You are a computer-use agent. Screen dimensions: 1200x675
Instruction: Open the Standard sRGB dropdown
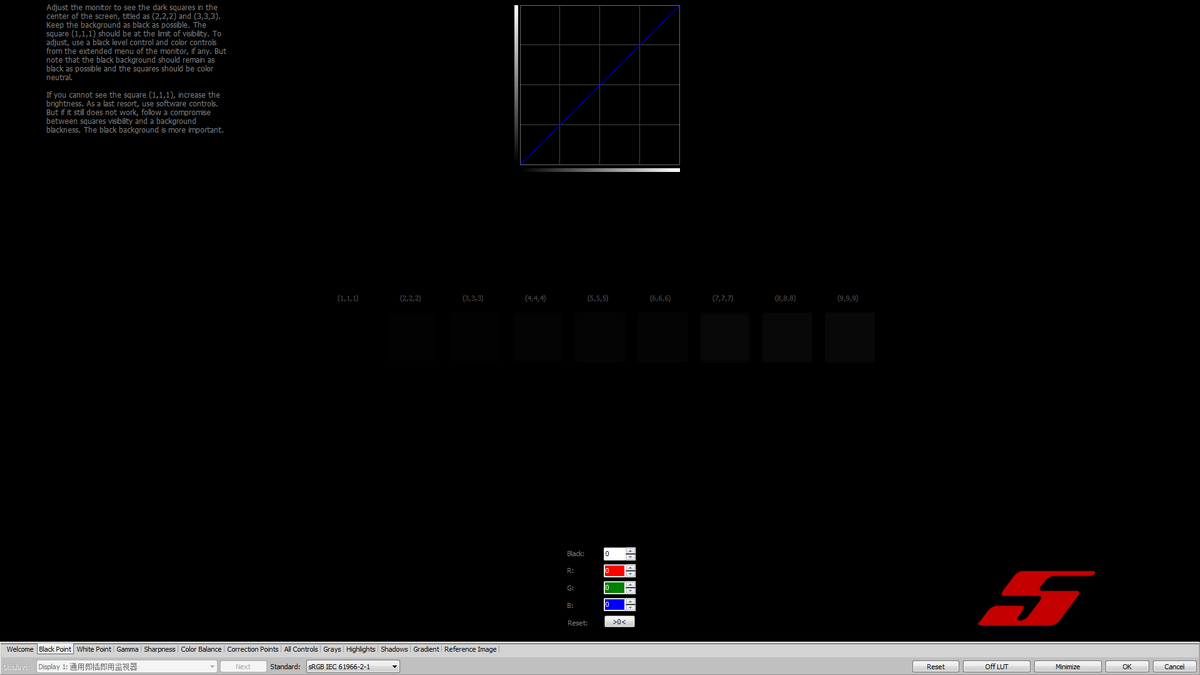[352, 666]
